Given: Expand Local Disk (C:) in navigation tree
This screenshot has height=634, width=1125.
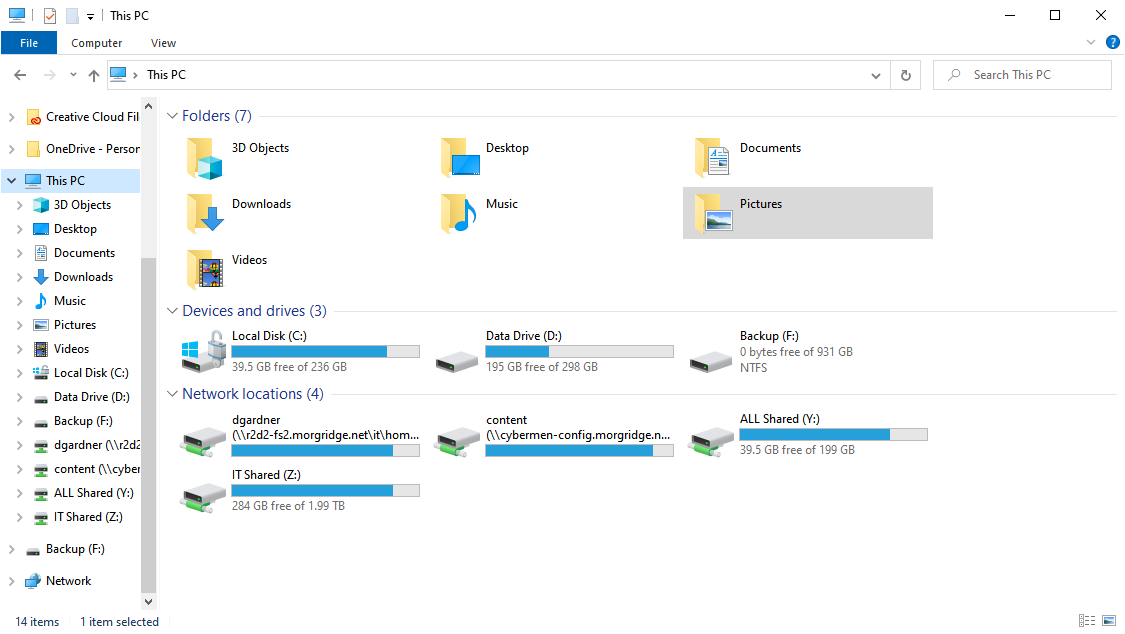Looking at the screenshot, I should tap(19, 373).
